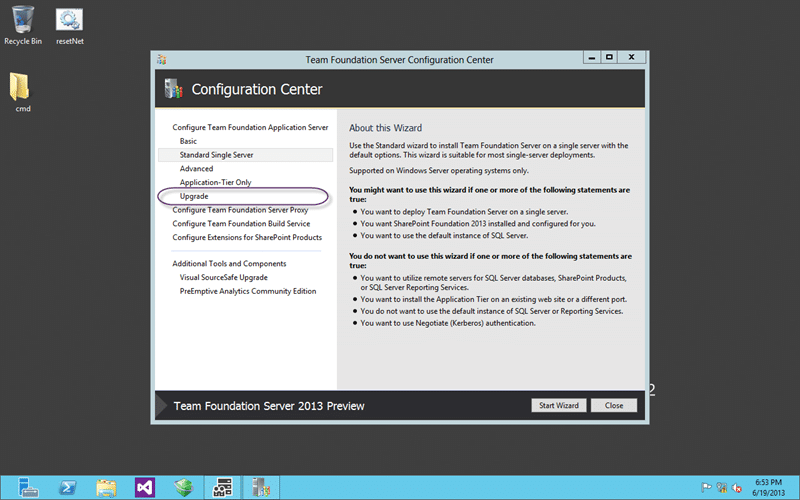Click the Close button in footer
The height and width of the screenshot is (500, 800).
pos(614,406)
